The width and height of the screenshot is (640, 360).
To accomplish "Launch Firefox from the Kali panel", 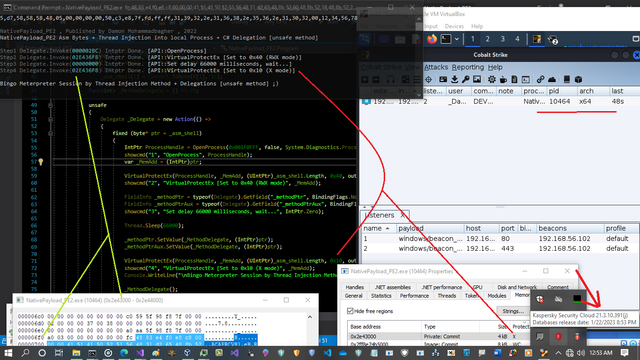I will pyautogui.click(x=432, y=39).
